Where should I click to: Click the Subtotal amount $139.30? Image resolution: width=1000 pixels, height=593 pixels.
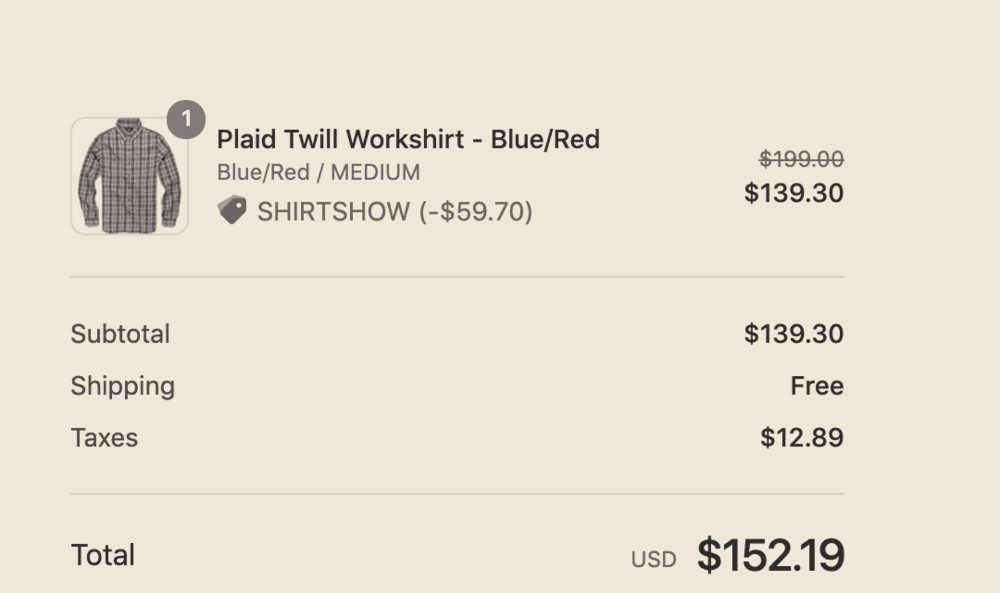794,334
